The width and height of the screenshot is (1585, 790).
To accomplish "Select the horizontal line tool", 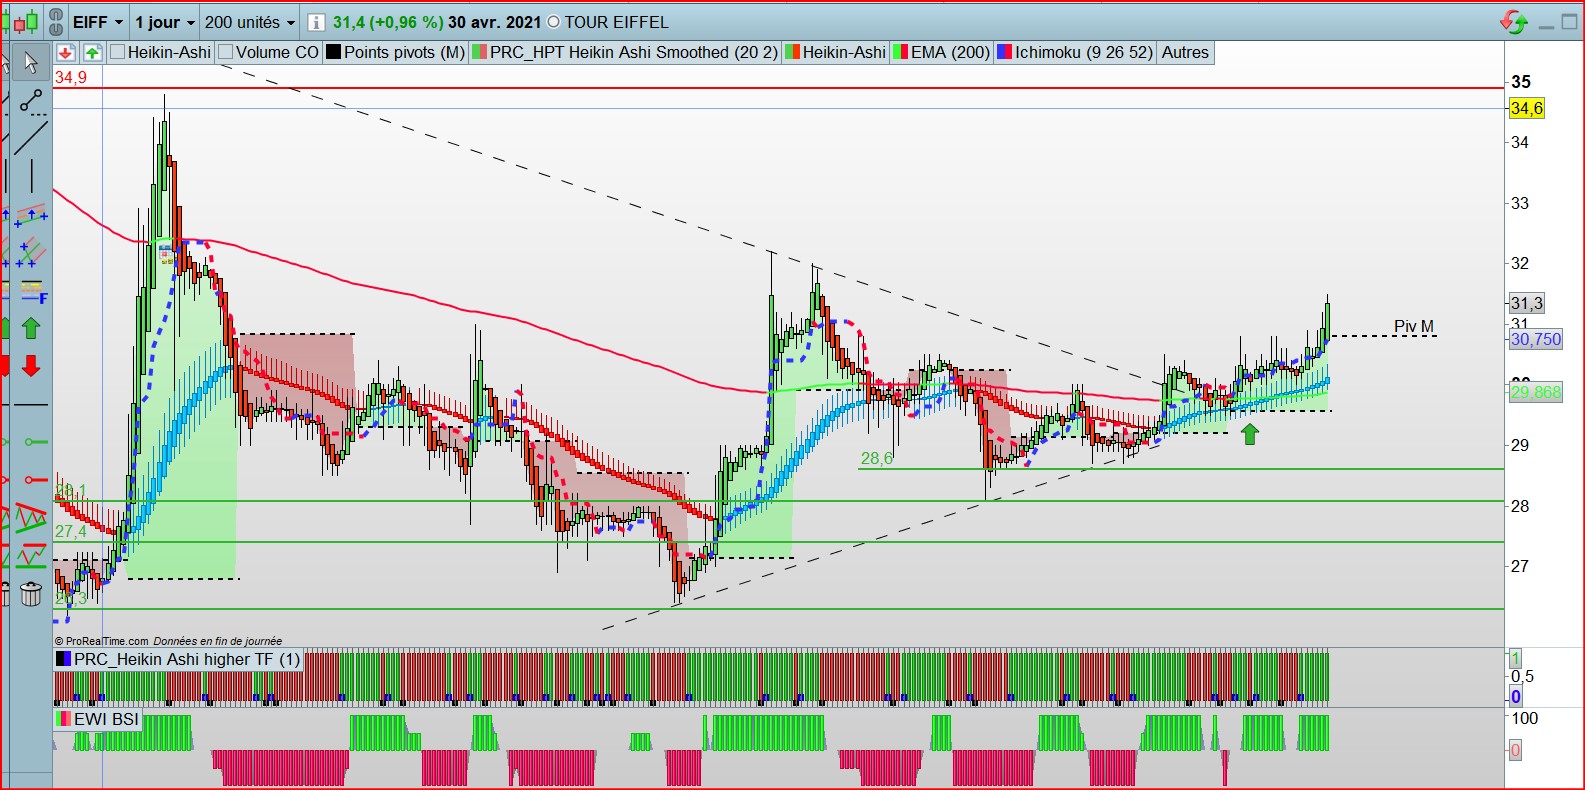I will pos(31,405).
